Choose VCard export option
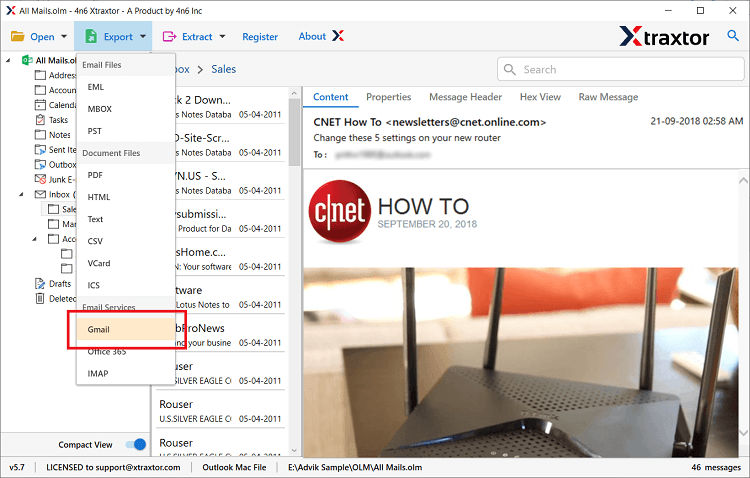 [125, 263]
